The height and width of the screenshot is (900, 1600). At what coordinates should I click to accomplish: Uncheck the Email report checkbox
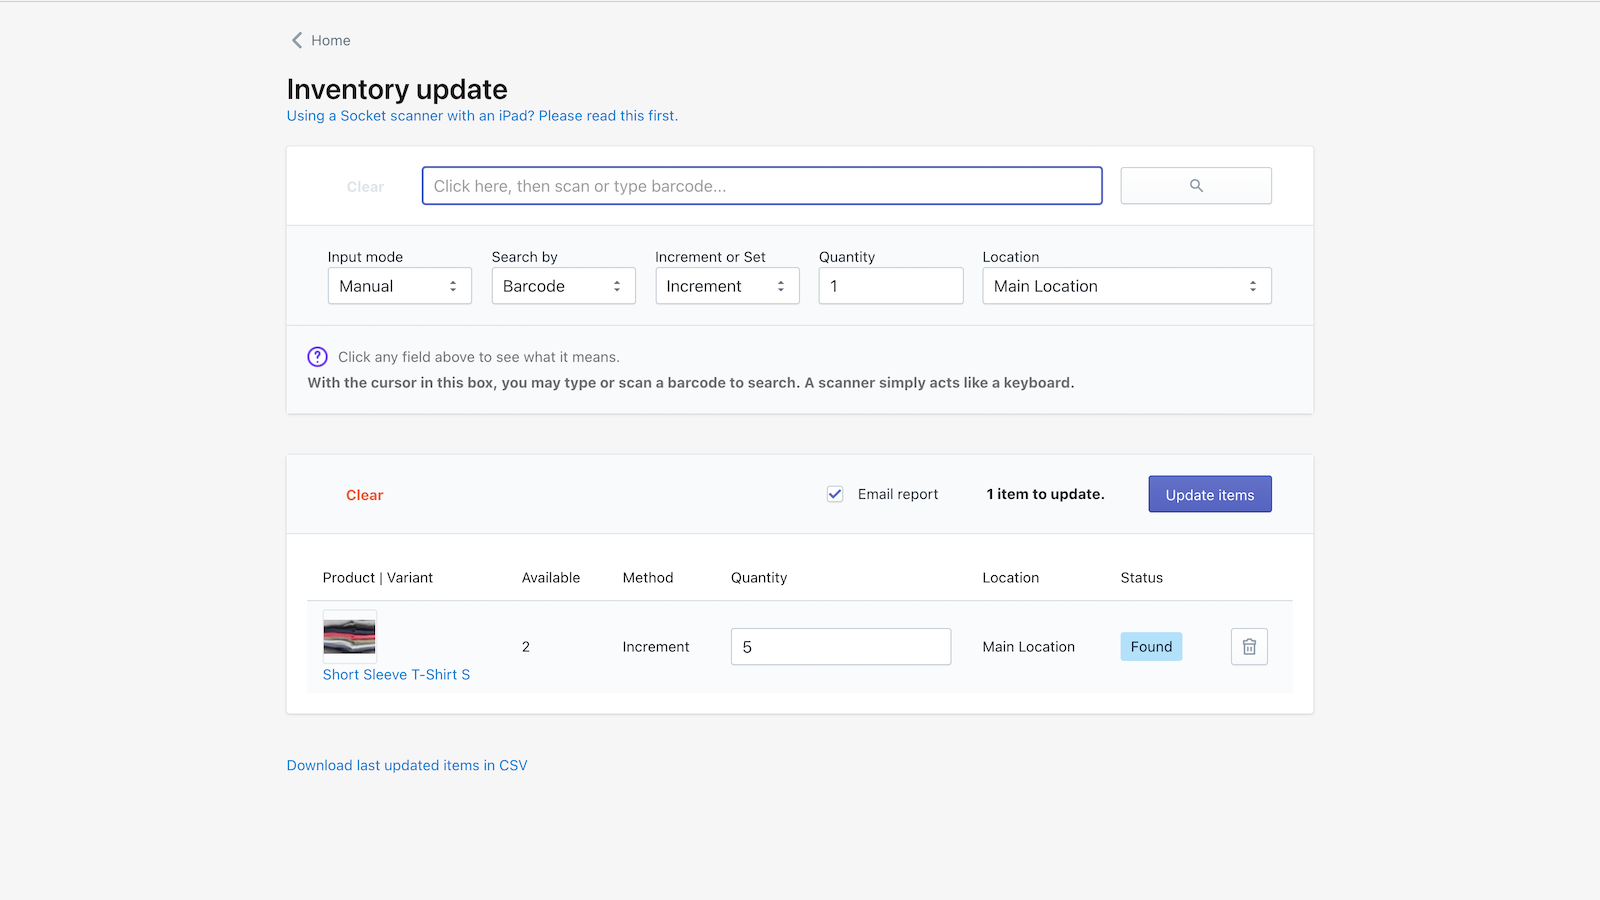point(835,494)
